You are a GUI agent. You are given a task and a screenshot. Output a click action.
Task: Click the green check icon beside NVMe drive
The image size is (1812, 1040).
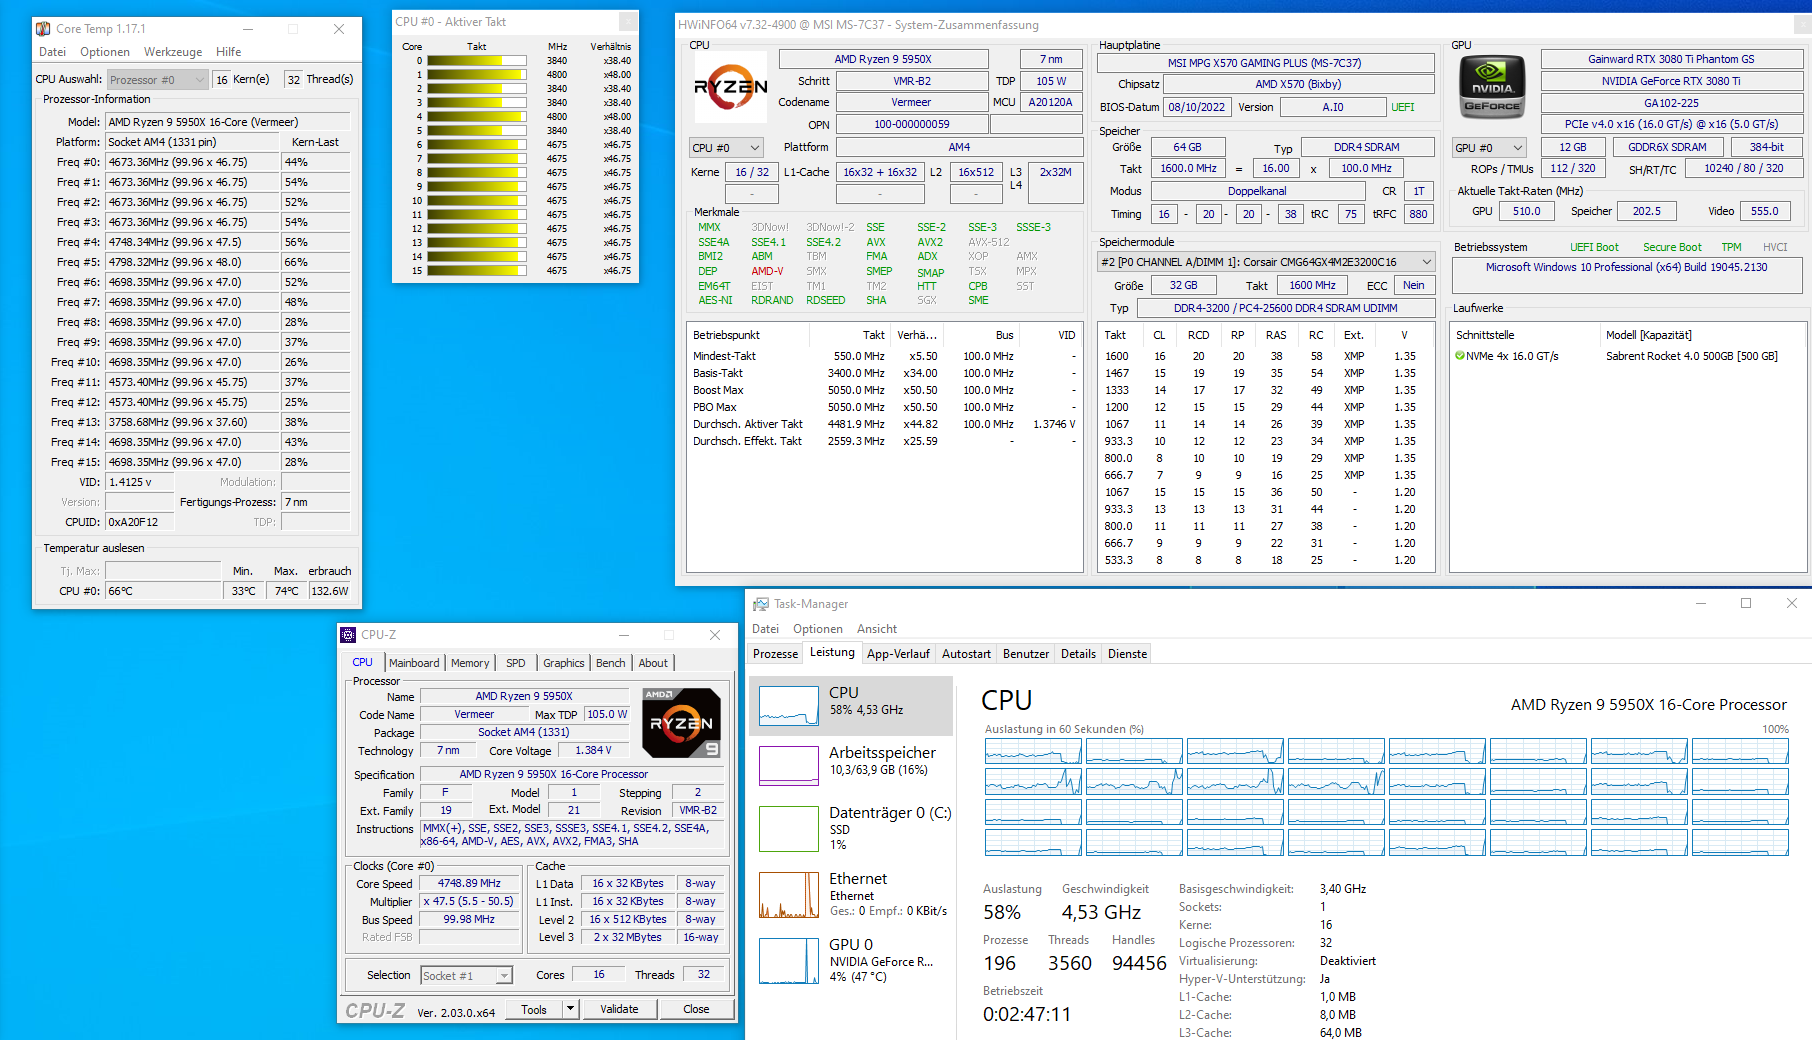coord(1460,356)
